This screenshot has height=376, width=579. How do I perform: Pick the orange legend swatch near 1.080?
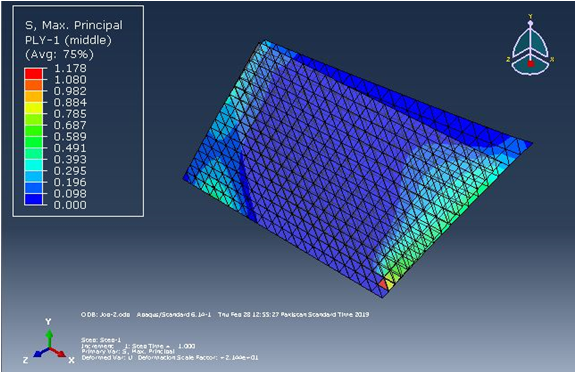point(34,85)
